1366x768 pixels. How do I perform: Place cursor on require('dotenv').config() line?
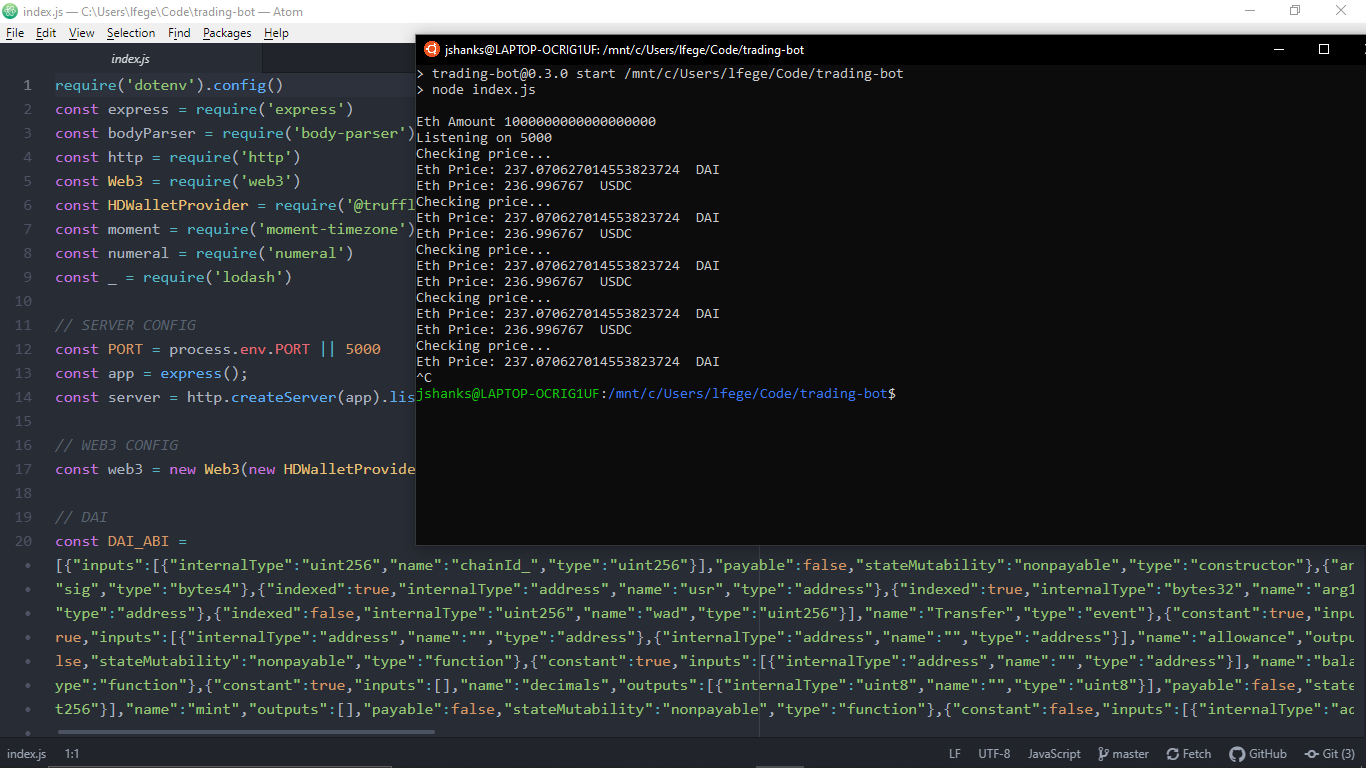(169, 85)
